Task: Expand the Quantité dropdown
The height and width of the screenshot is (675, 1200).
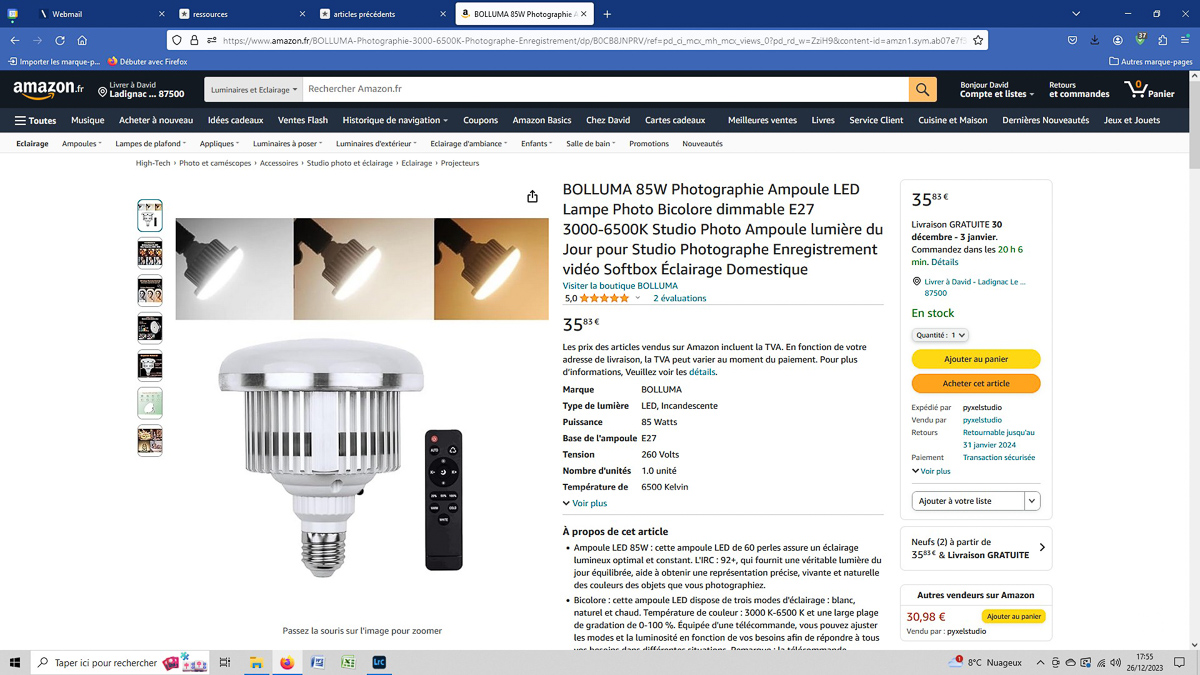Action: tap(940, 335)
